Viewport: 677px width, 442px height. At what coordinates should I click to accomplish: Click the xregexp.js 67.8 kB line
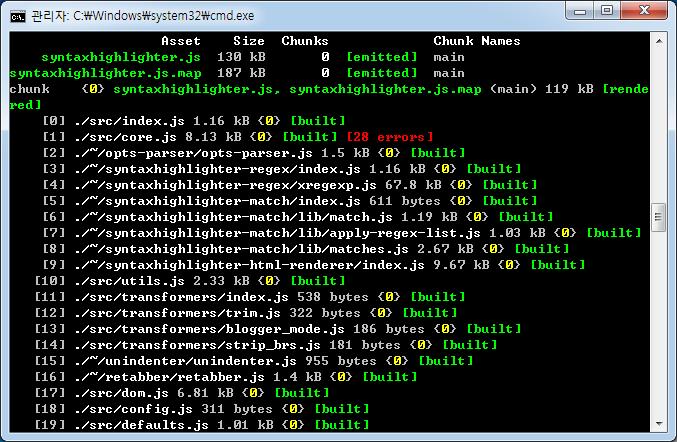pyautogui.click(x=290, y=185)
